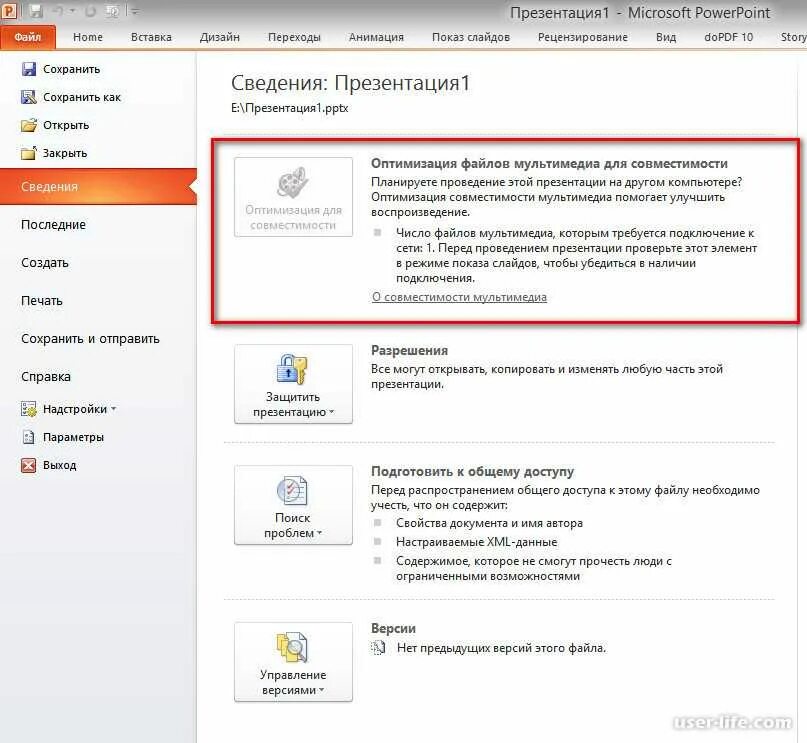Click the Сохранить как icon in sidebar

click(29, 97)
